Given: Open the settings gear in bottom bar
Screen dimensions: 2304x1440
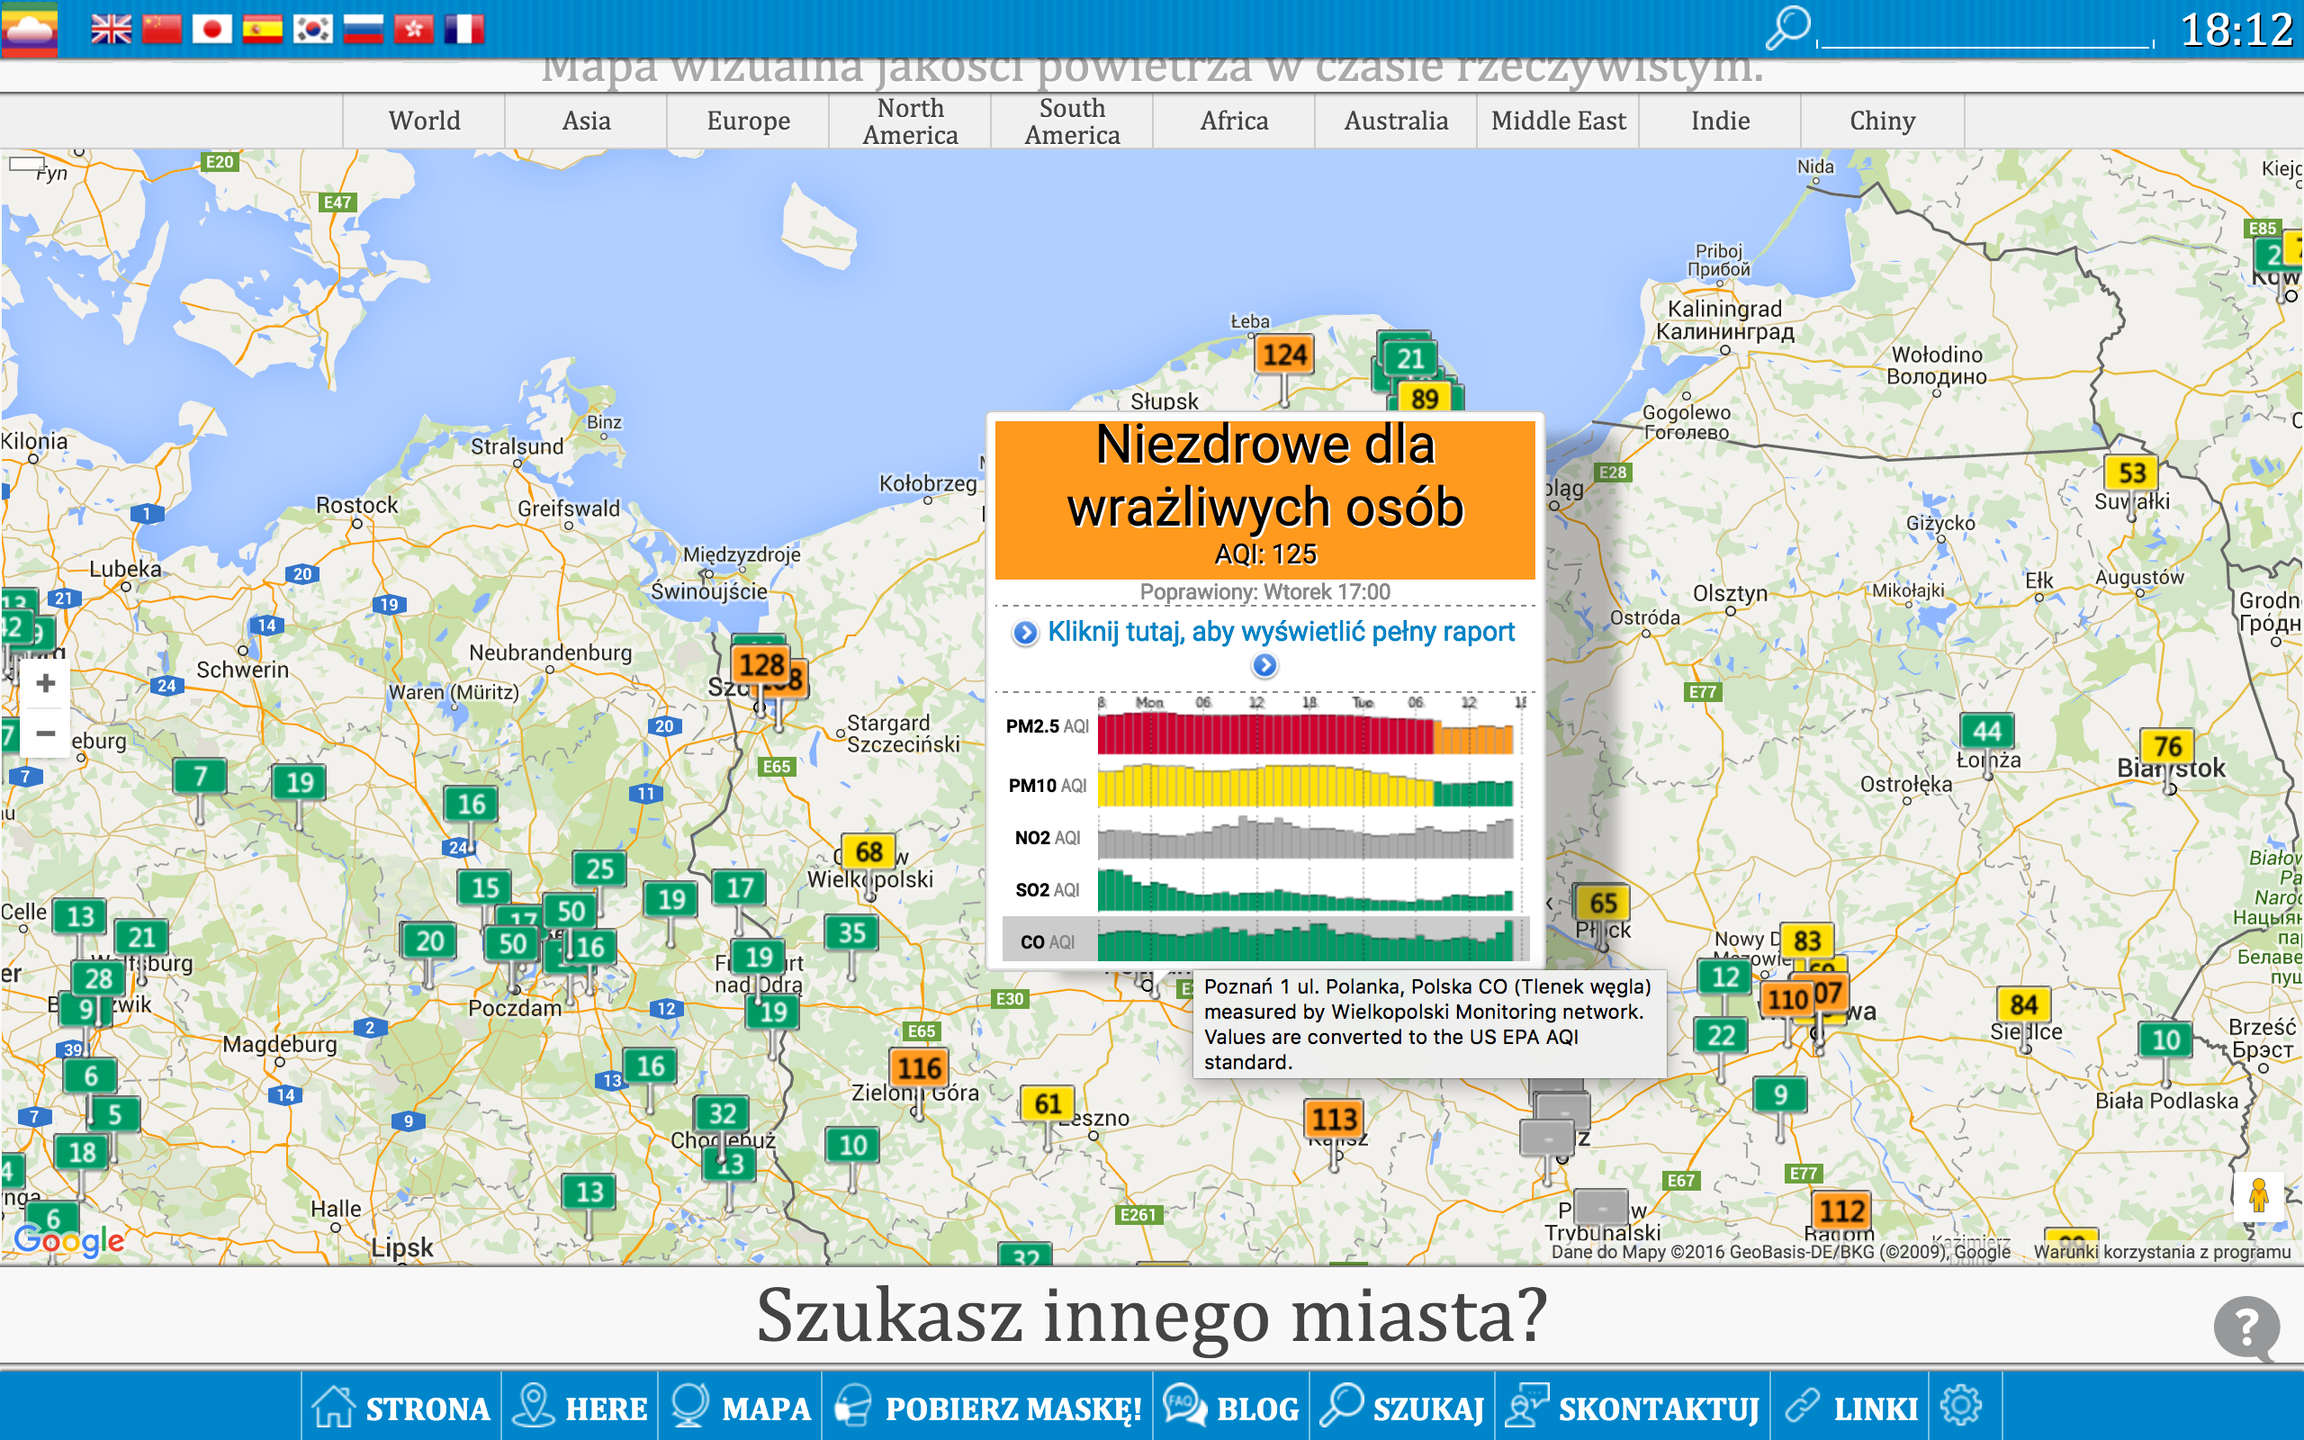Looking at the screenshot, I should pos(1960,1406).
